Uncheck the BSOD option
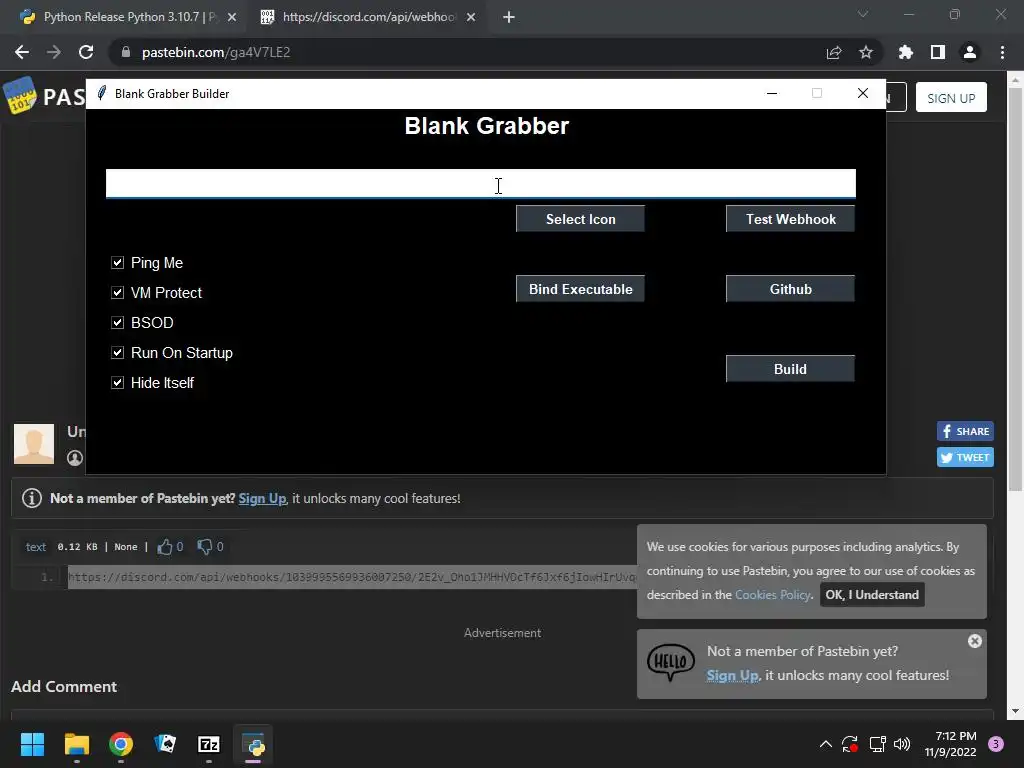Image resolution: width=1024 pixels, height=768 pixels. point(118,323)
